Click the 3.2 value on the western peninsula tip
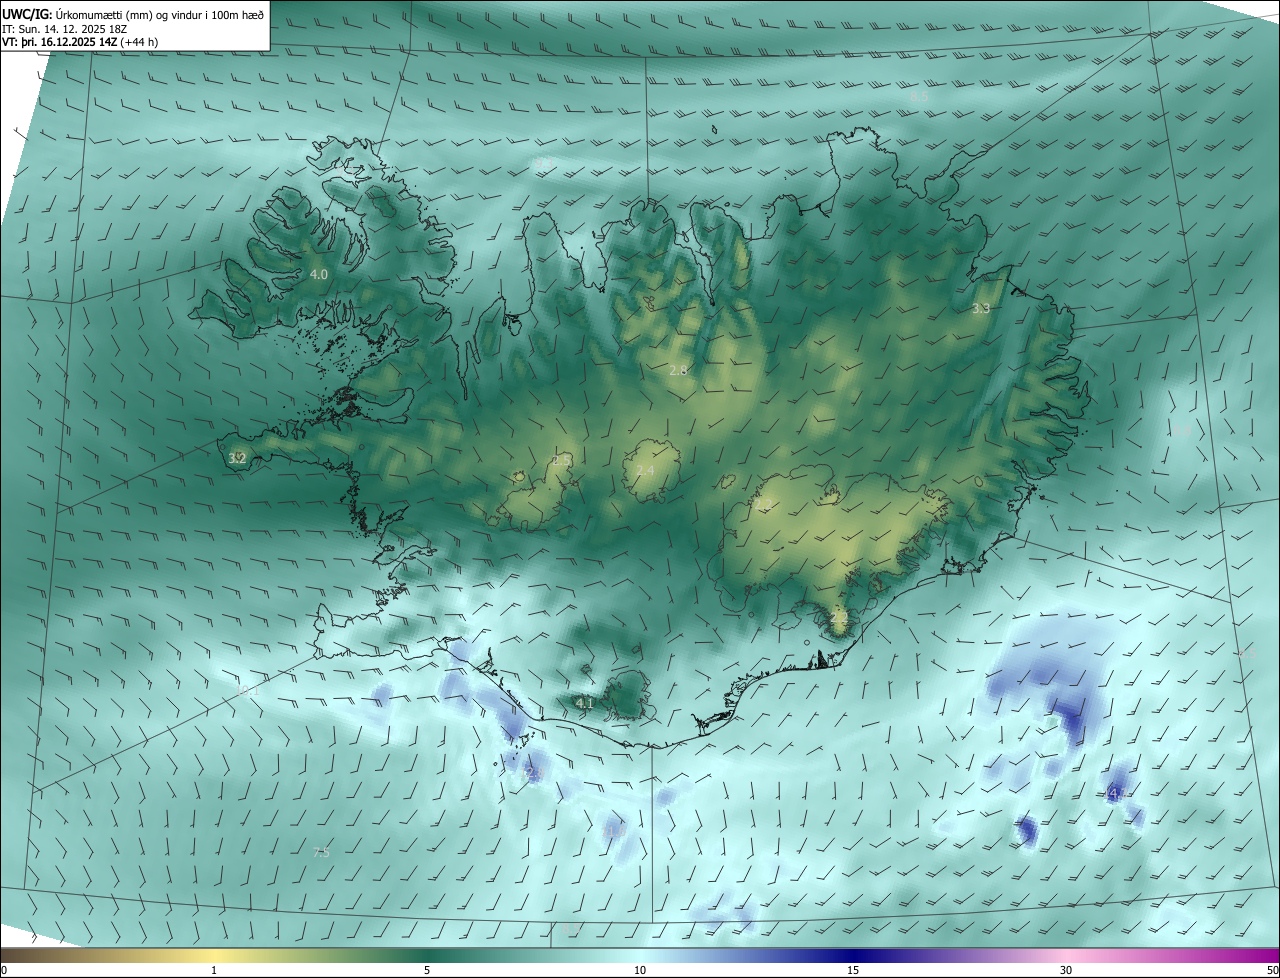Viewport: 1280px width, 978px height. tap(237, 458)
